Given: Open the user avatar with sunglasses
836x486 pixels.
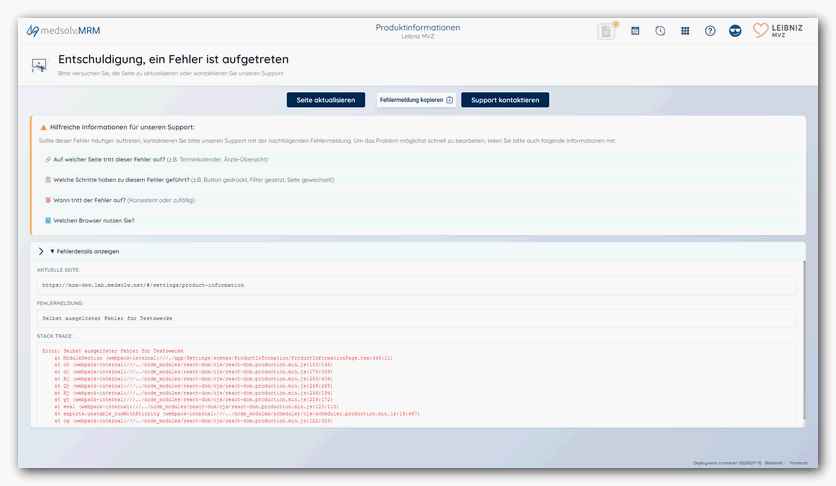Looking at the screenshot, I should (735, 31).
